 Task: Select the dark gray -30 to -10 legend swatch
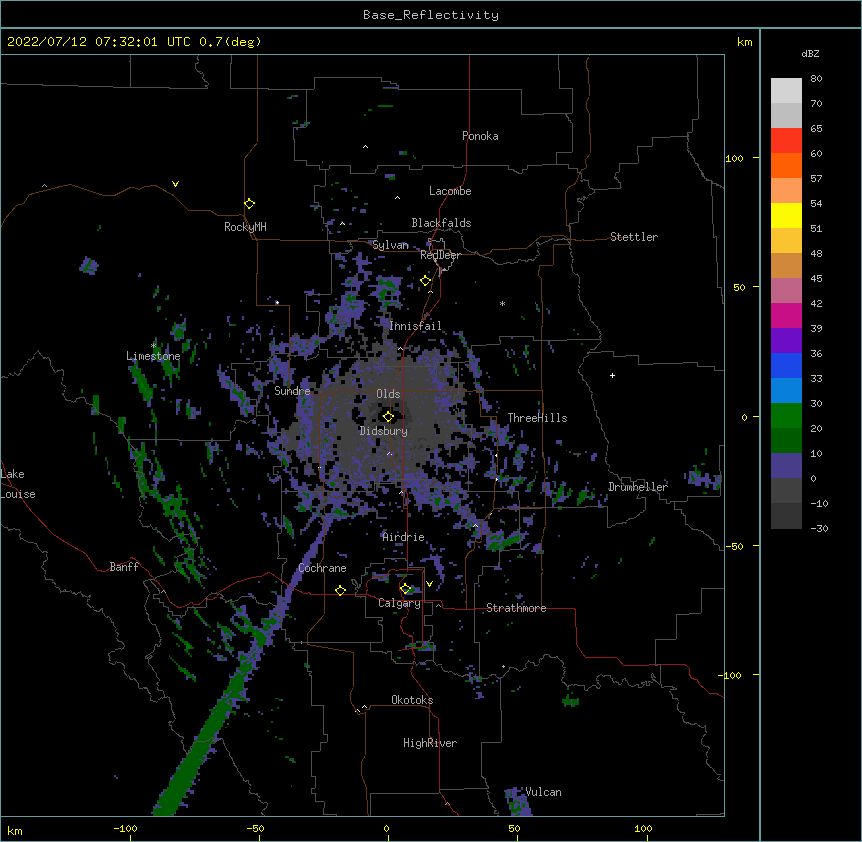tap(786, 516)
